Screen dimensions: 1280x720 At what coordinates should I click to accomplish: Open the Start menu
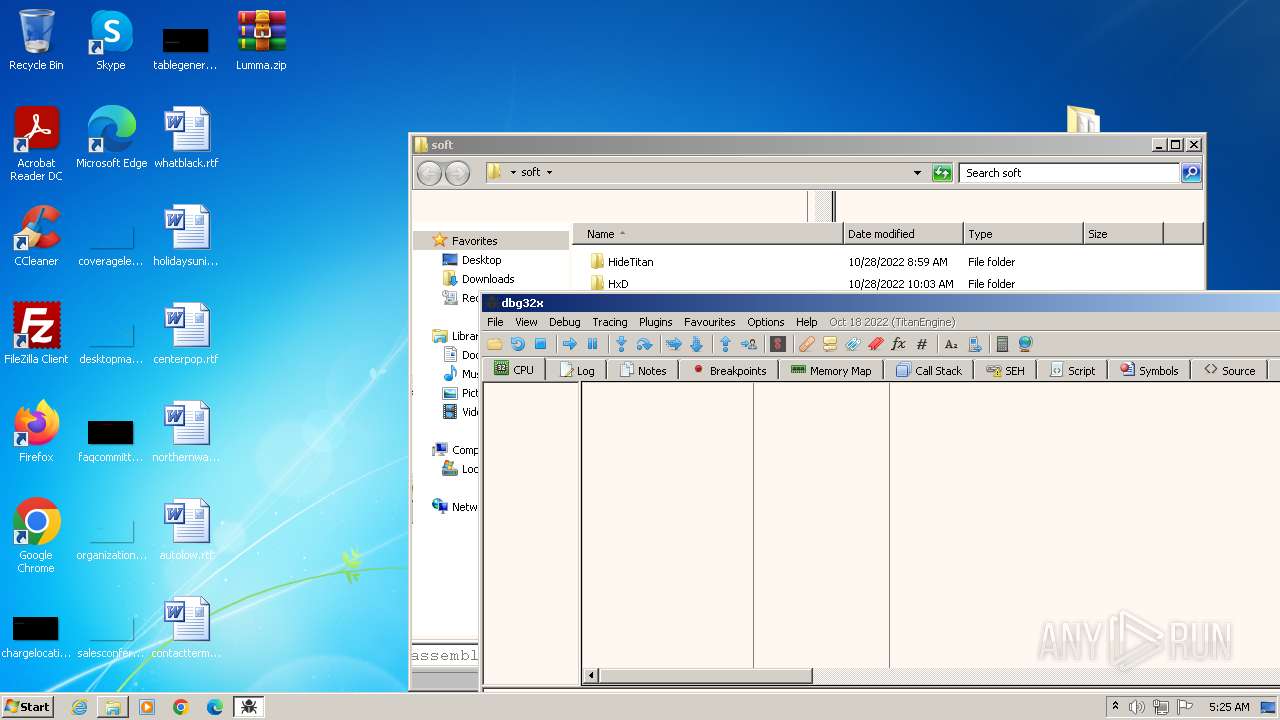point(27,706)
